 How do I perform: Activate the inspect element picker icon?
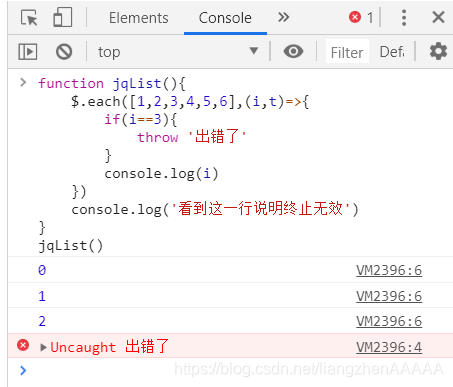pos(29,17)
